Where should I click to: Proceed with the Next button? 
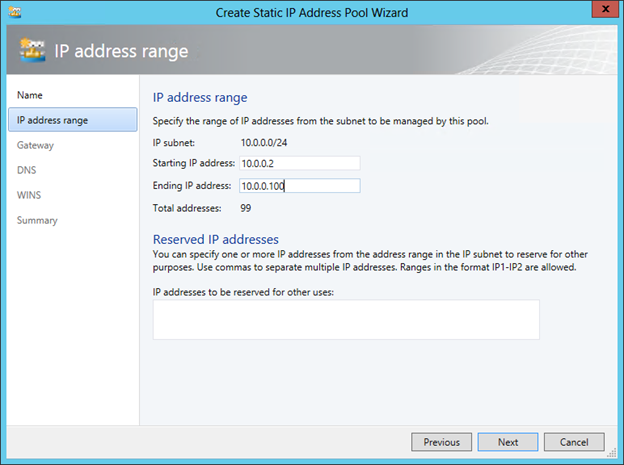(x=508, y=442)
